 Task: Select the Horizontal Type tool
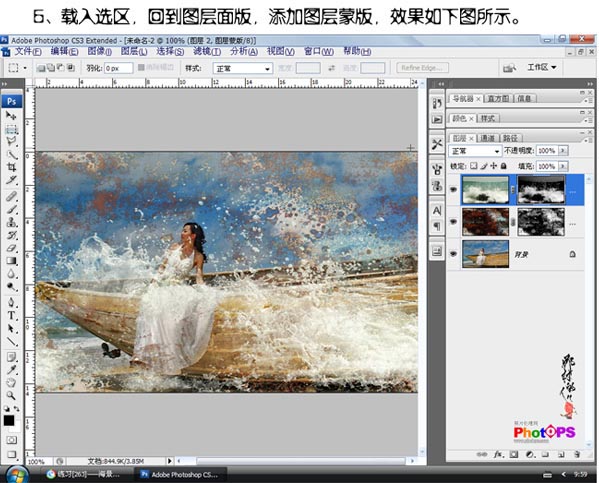(11, 315)
